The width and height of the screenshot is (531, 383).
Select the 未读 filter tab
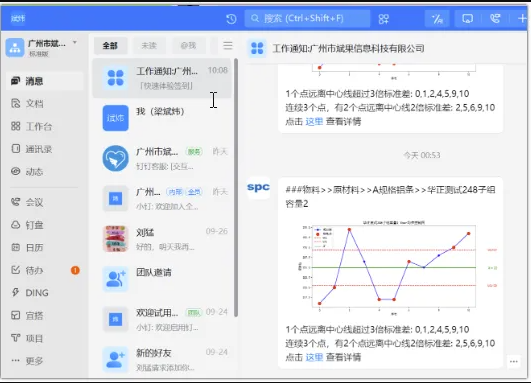(149, 45)
